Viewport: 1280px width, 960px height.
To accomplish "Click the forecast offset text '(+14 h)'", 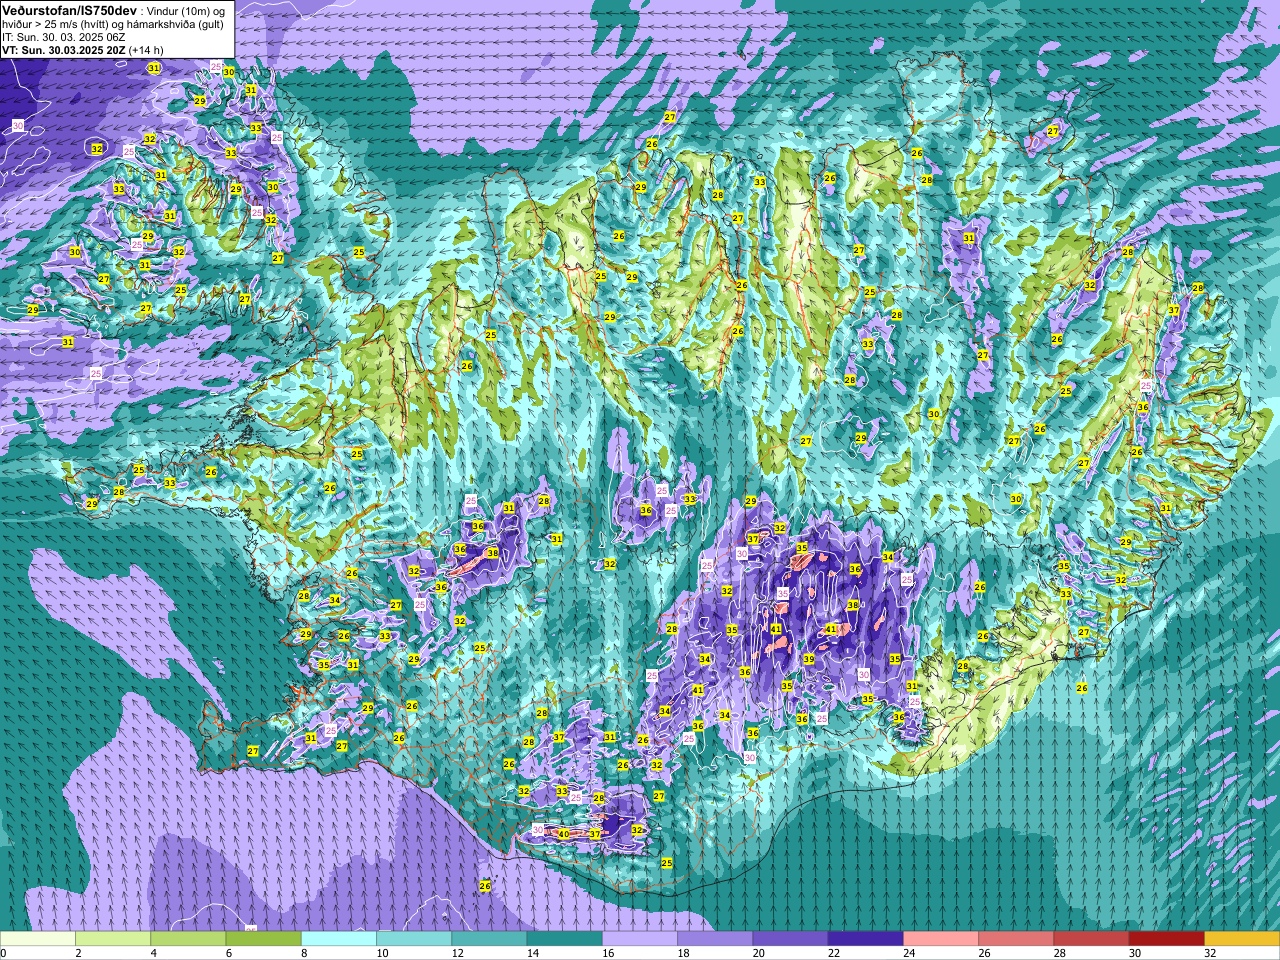I will 146,49.
